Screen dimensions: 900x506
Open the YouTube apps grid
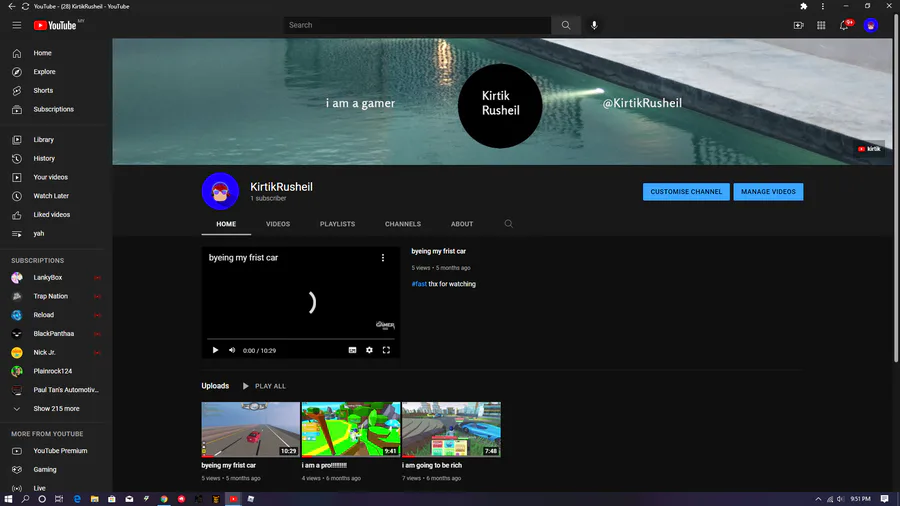click(821, 25)
